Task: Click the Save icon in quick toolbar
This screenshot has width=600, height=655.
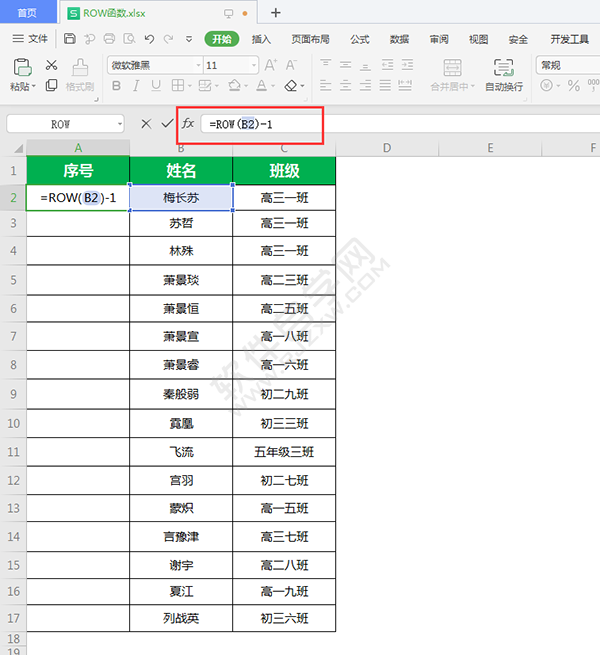Action: [70, 39]
